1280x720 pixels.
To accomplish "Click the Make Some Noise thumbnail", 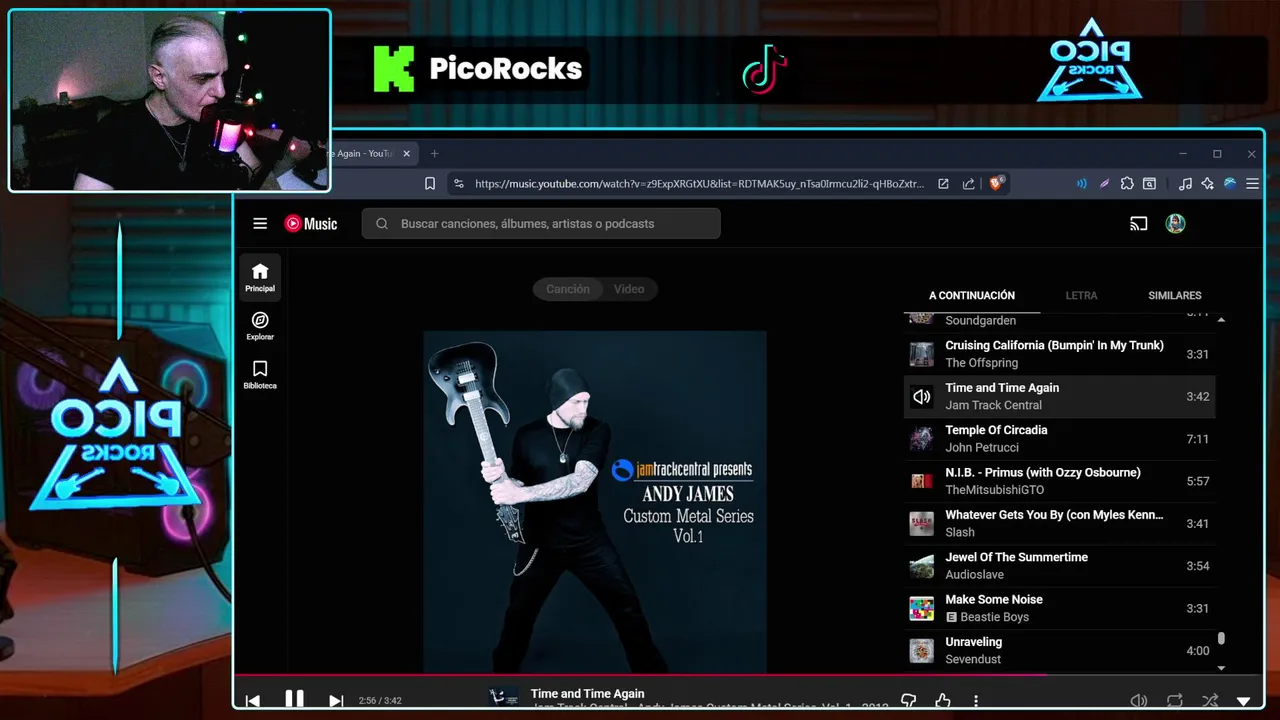I will [921, 608].
